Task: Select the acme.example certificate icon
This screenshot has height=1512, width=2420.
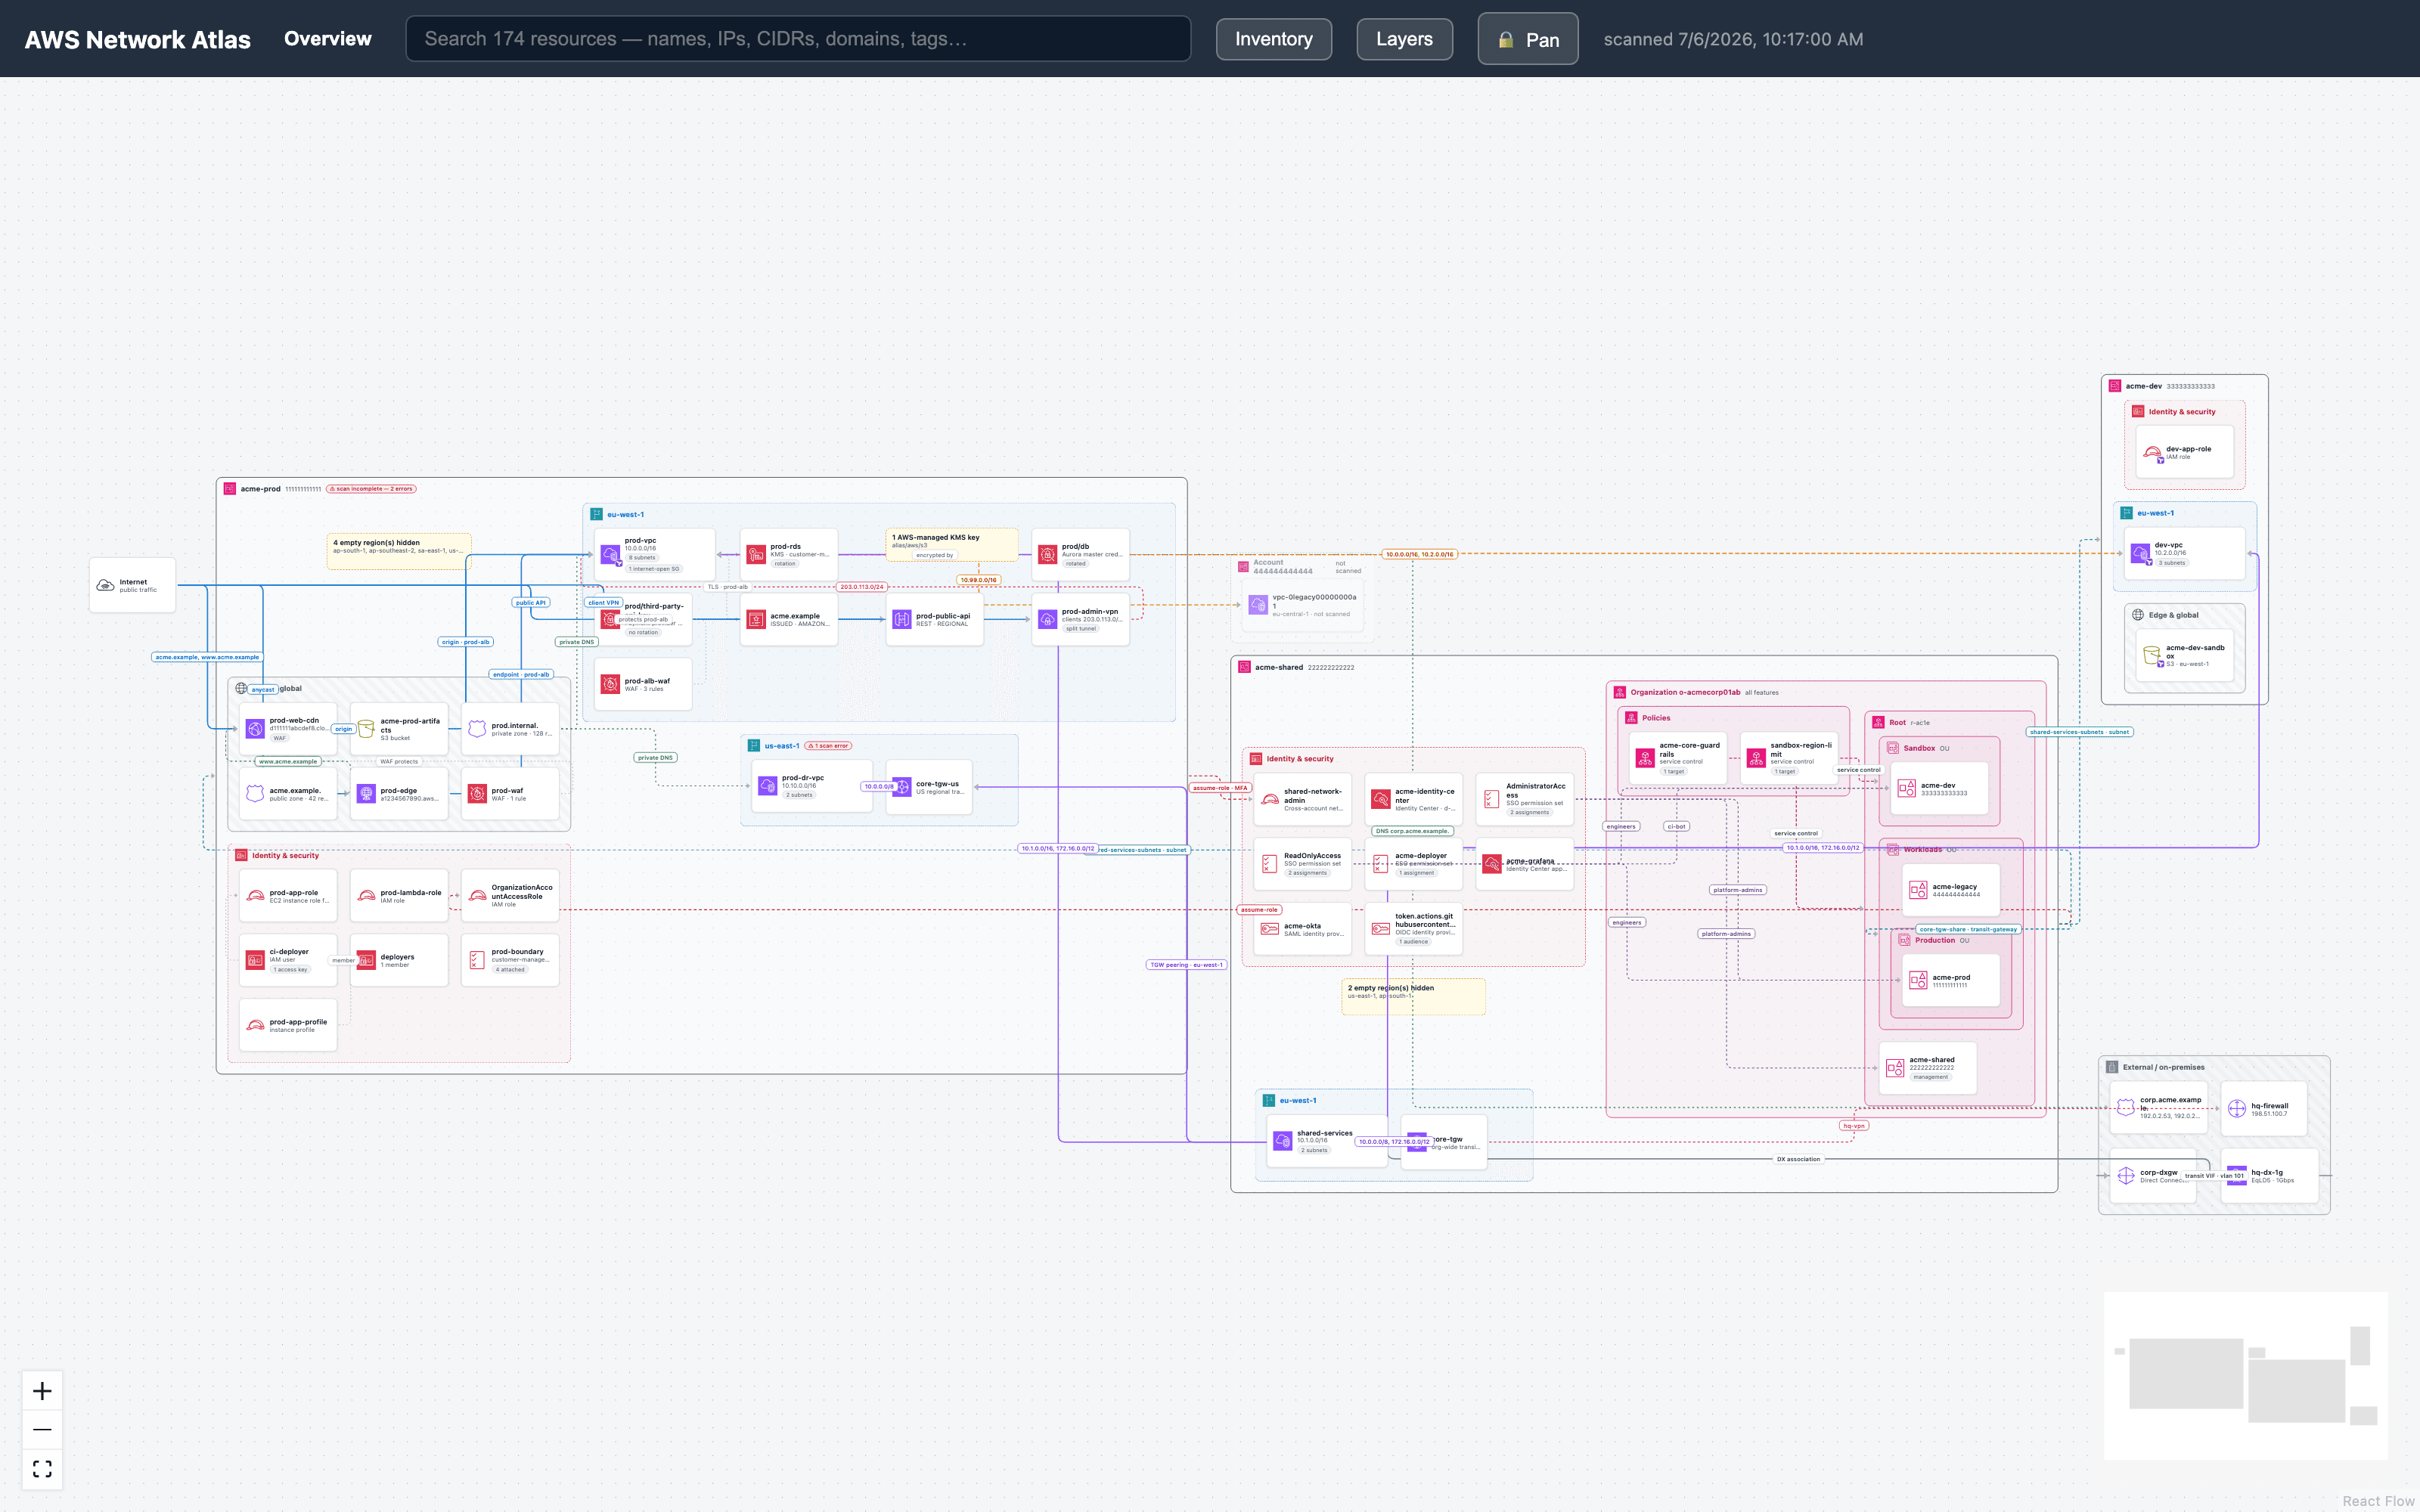Action: click(x=756, y=619)
